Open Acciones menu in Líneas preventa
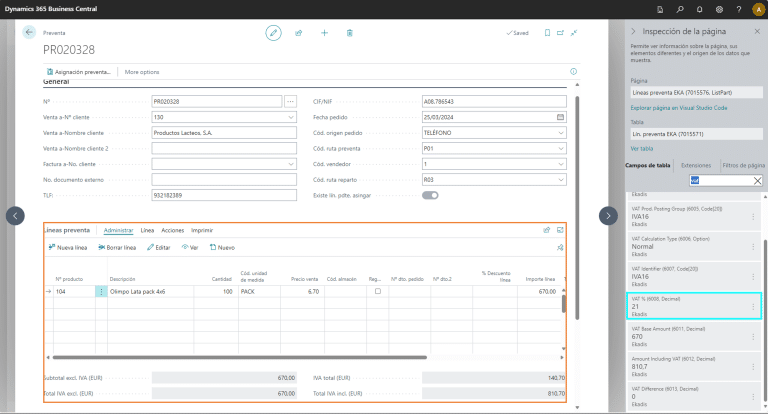 (172, 230)
